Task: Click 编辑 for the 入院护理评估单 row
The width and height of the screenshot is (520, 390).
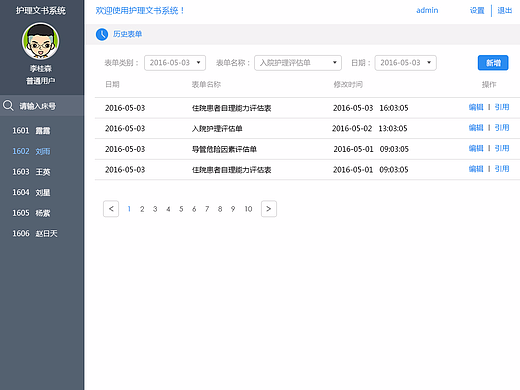Action: 476,128
